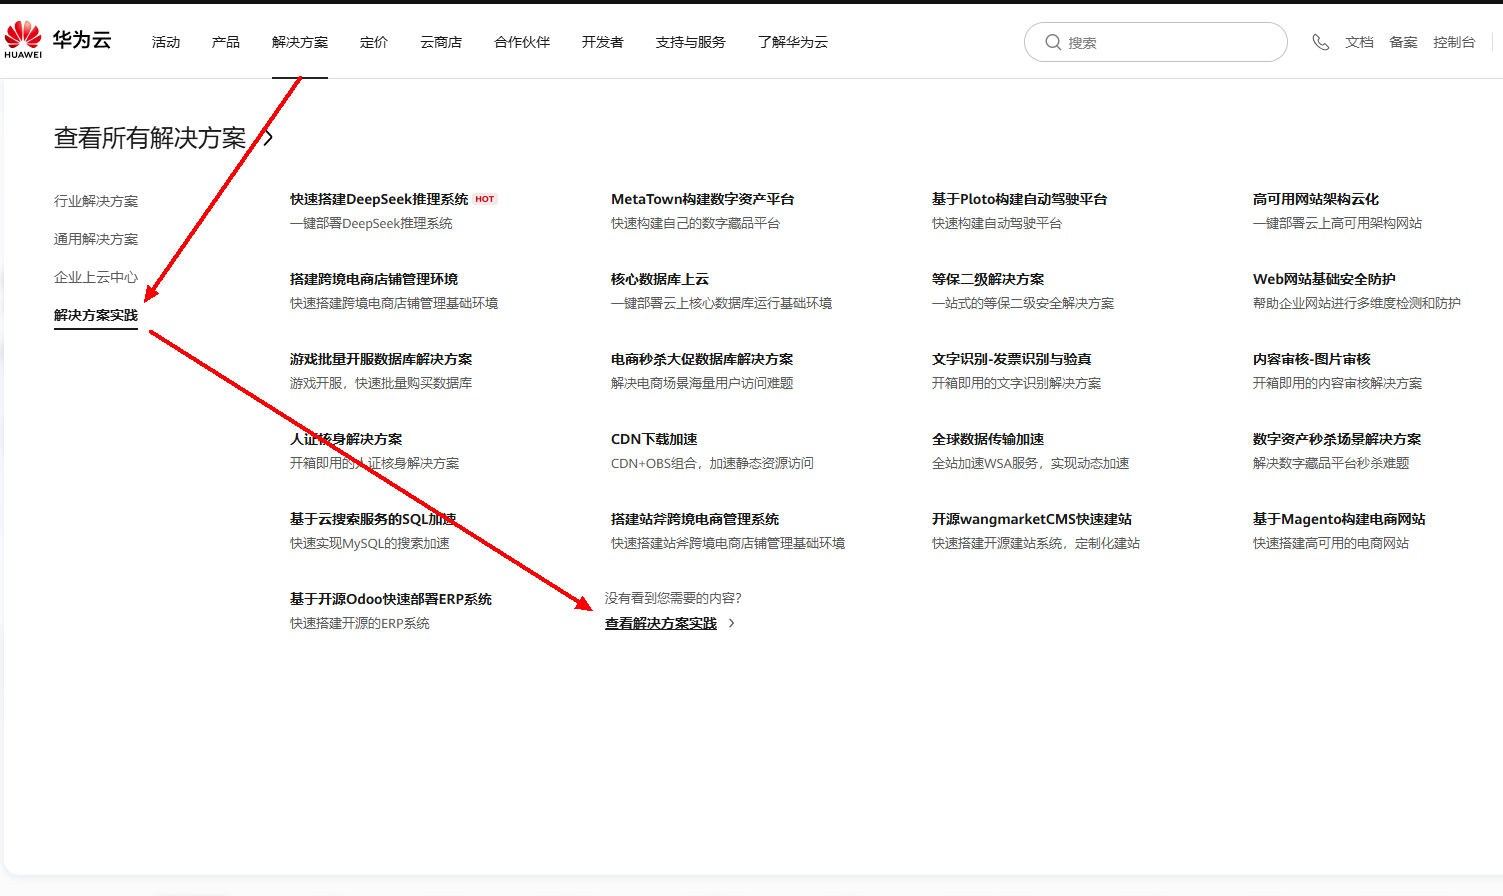Open 全球数据传输加速
The width and height of the screenshot is (1503, 896).
click(988, 439)
